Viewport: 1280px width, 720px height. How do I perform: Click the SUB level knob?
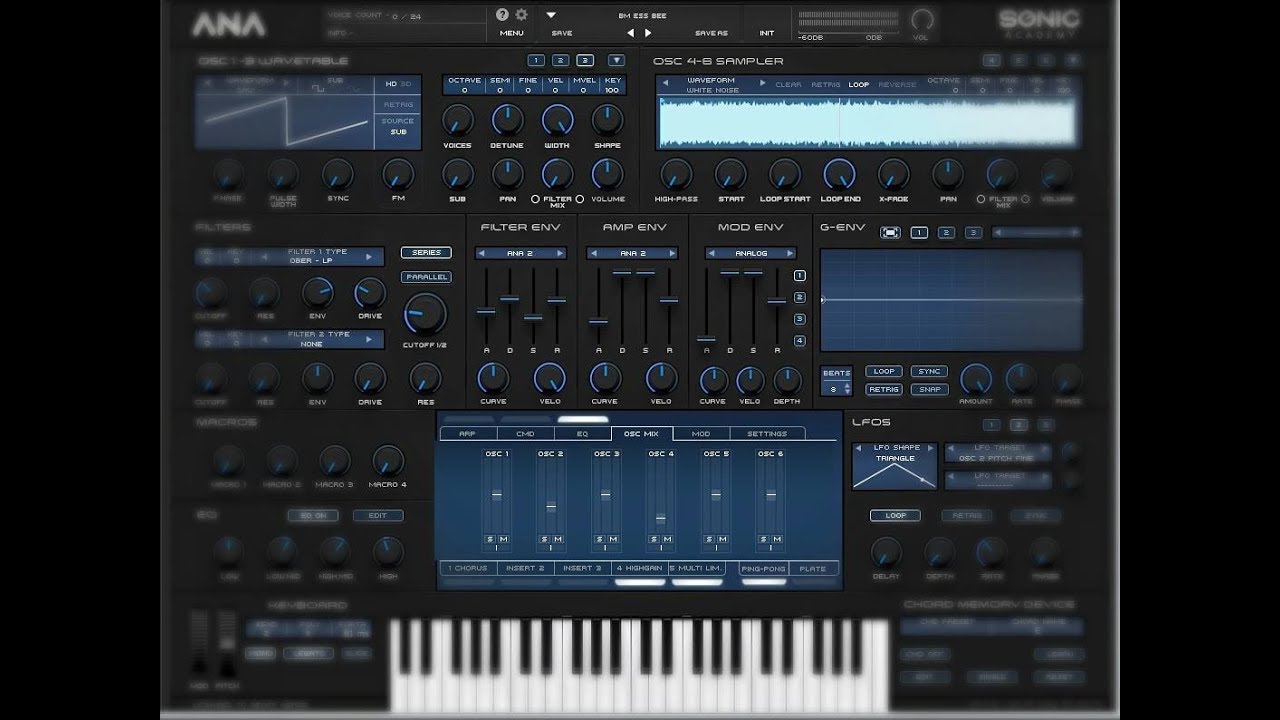tap(457, 175)
